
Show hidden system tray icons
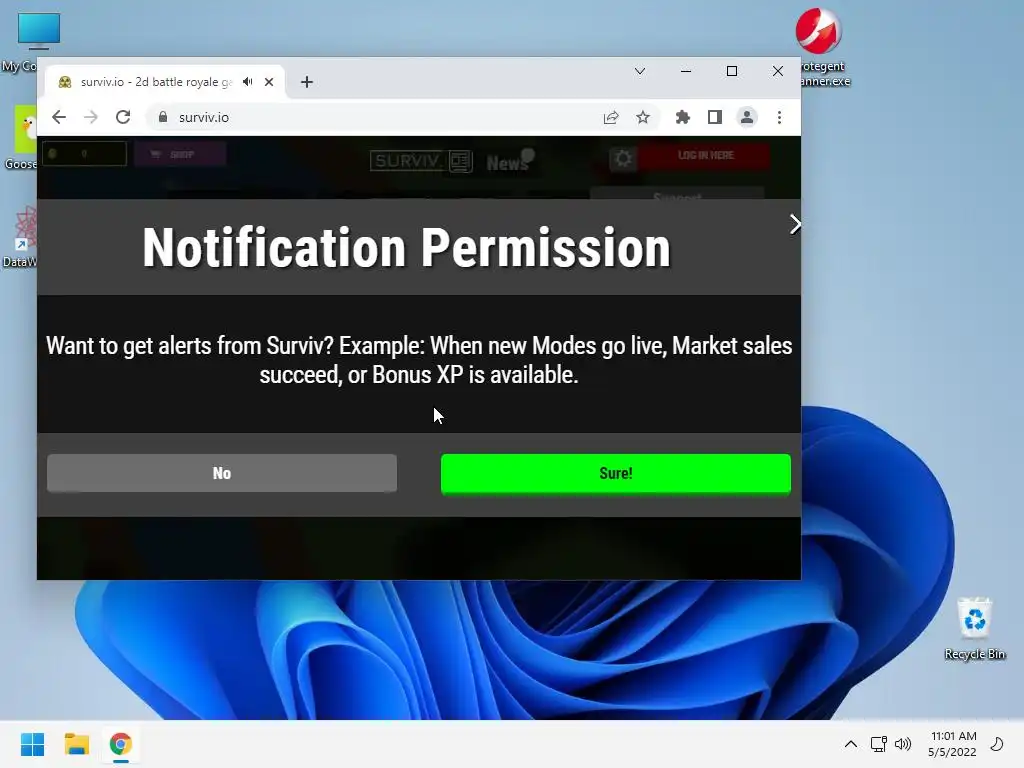pyautogui.click(x=850, y=744)
